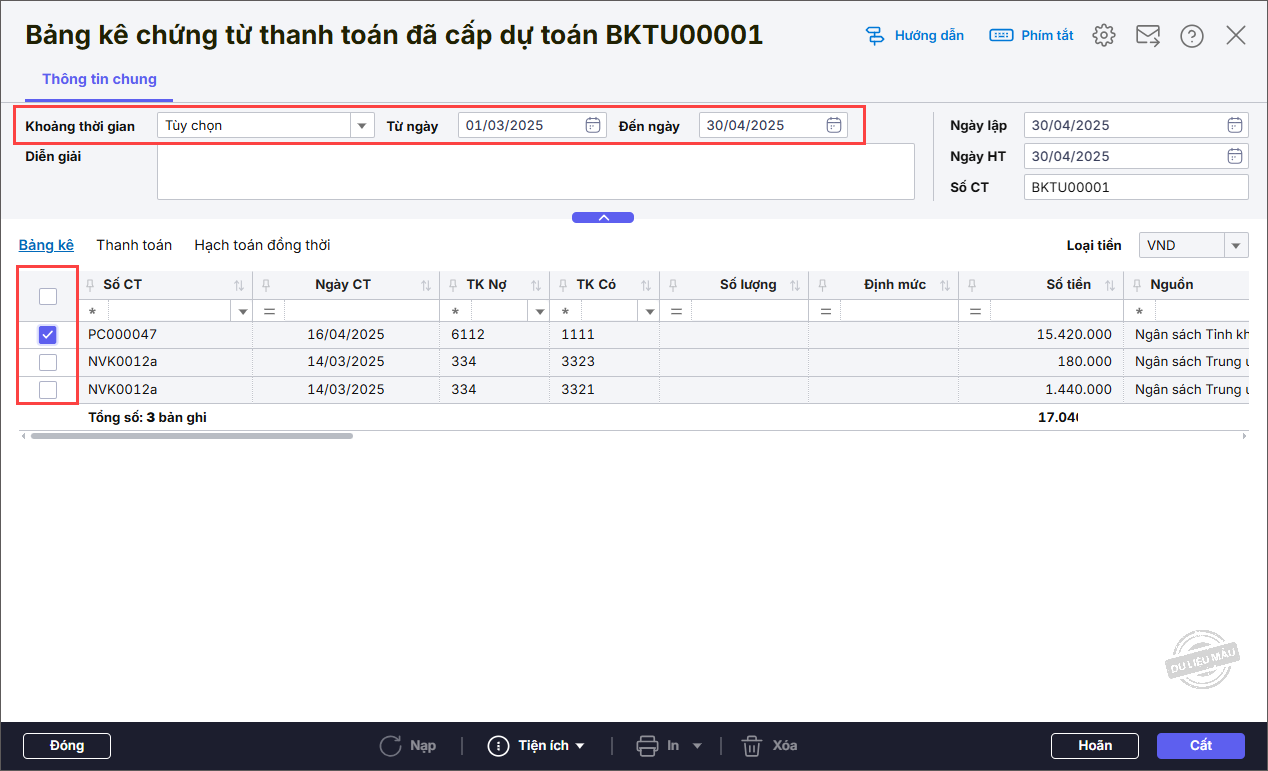Click the Diễn giải text field
The width and height of the screenshot is (1268, 771).
[x=535, y=171]
